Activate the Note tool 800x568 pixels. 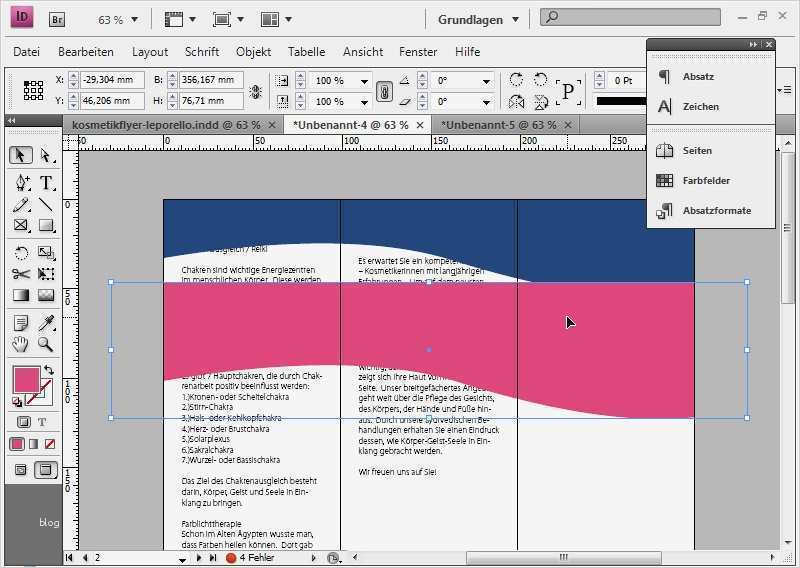pyautogui.click(x=21, y=323)
